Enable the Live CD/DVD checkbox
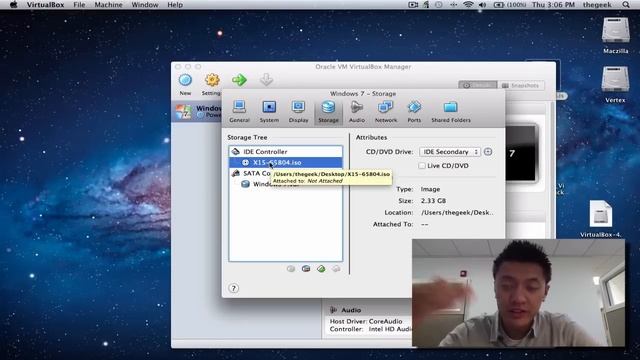 (x=422, y=166)
